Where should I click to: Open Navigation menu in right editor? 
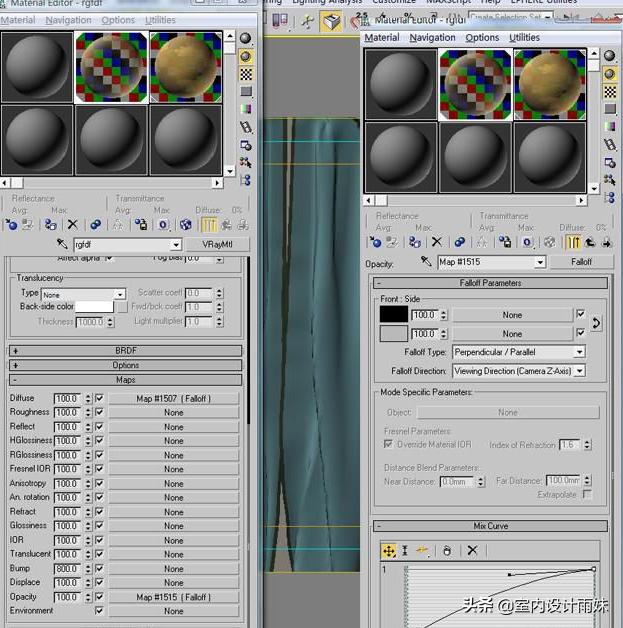(432, 38)
